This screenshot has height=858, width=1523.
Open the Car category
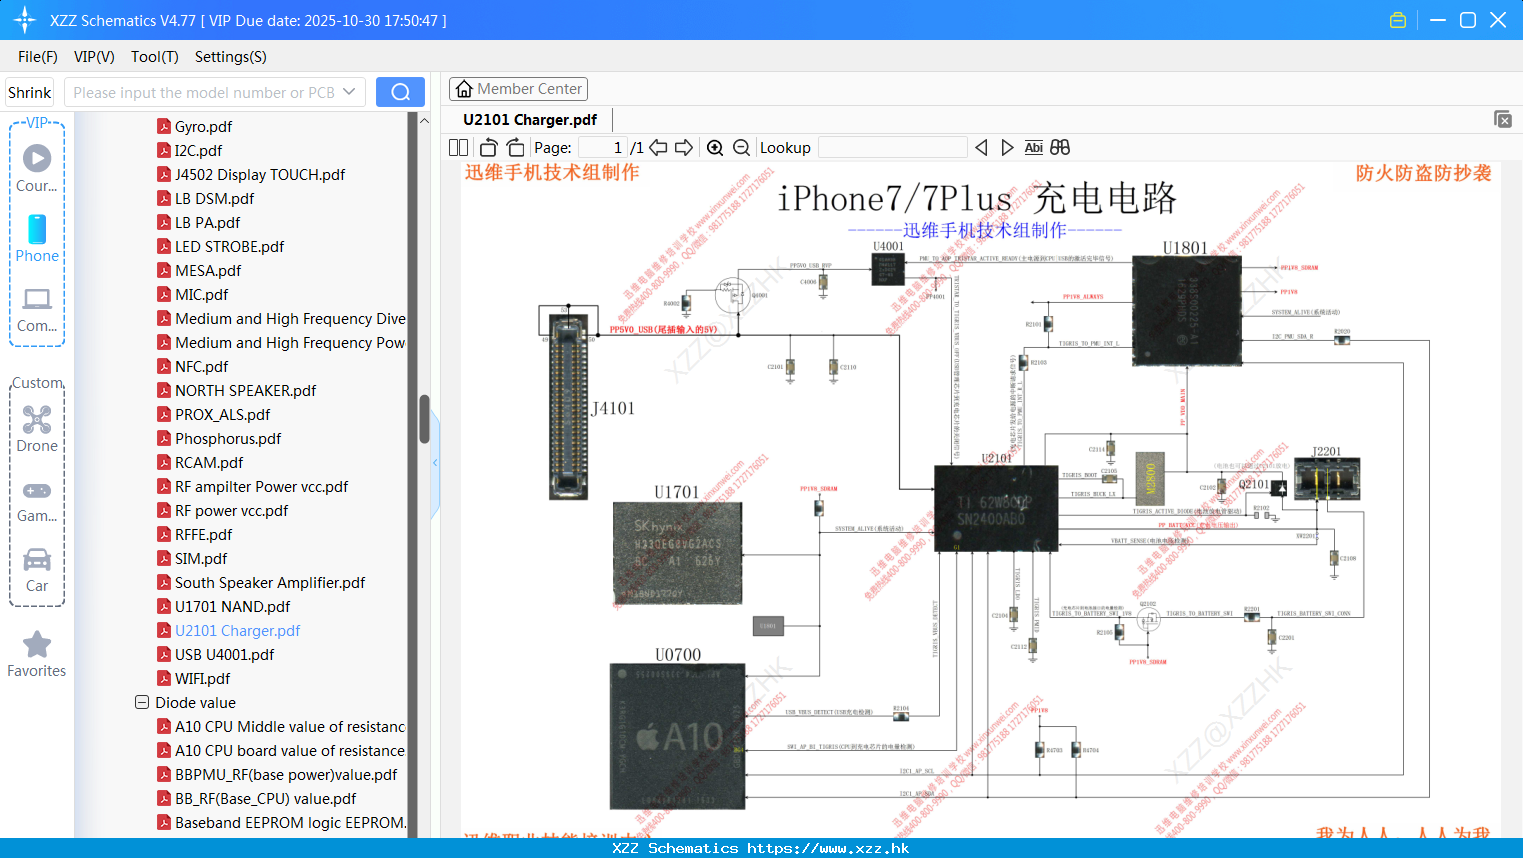pyautogui.click(x=37, y=569)
